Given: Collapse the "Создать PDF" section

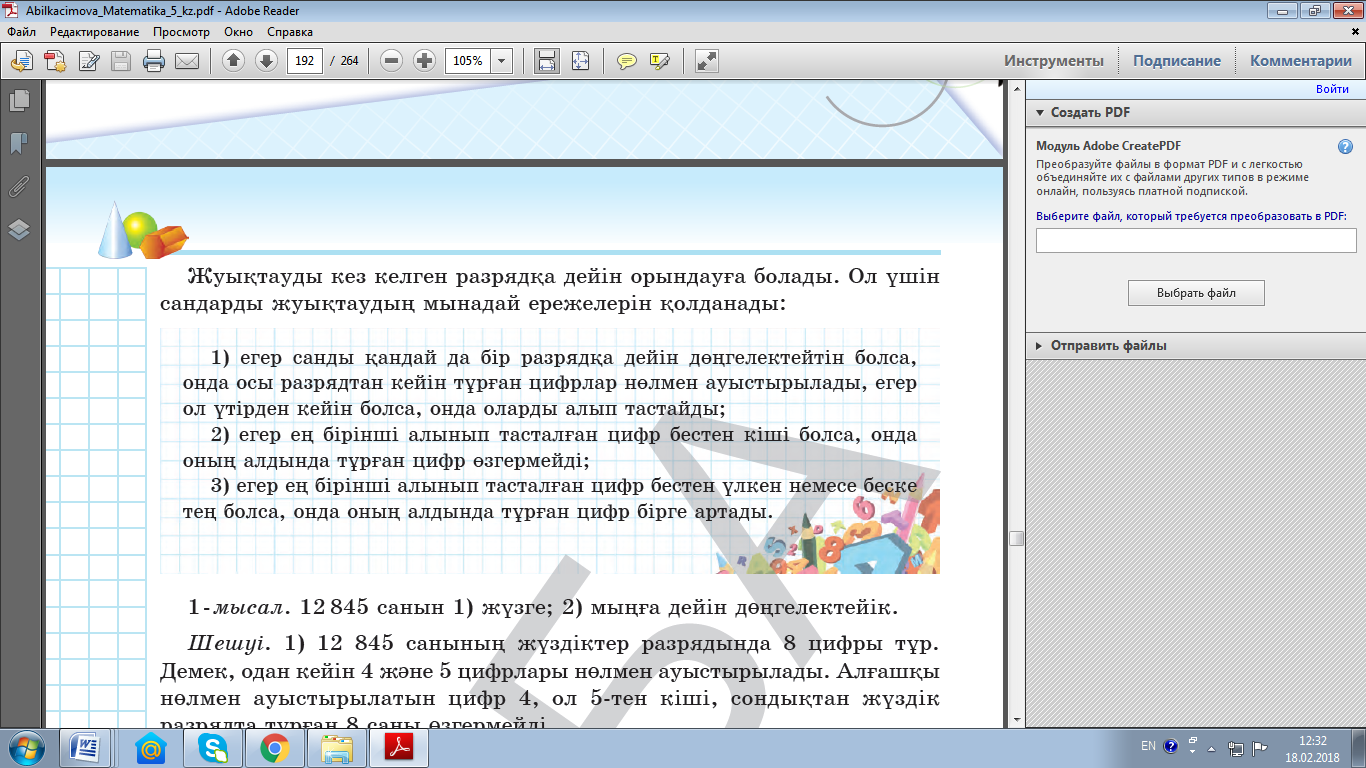Looking at the screenshot, I should point(1040,113).
